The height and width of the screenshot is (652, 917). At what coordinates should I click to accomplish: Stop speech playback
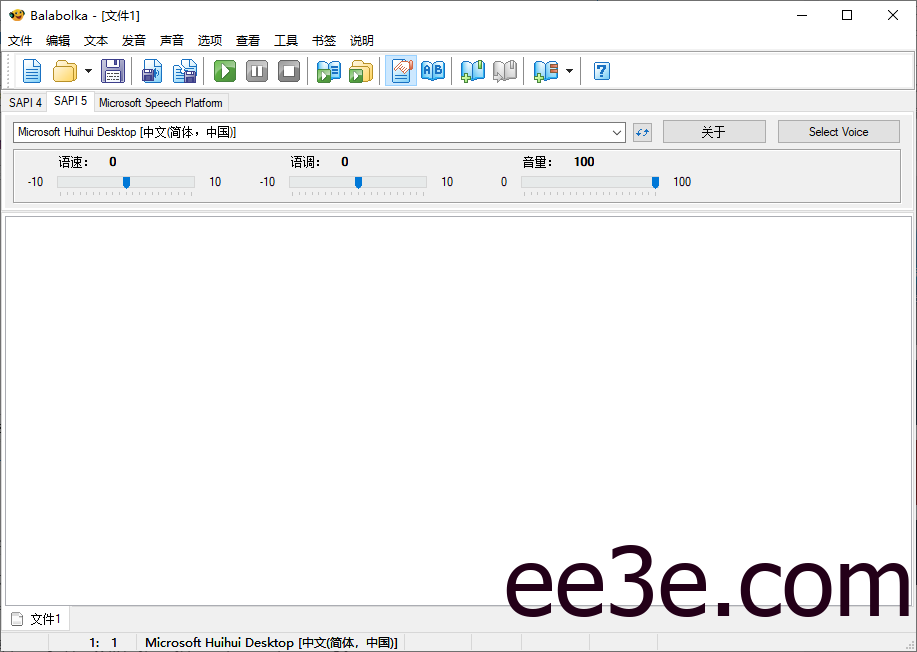tap(289, 71)
